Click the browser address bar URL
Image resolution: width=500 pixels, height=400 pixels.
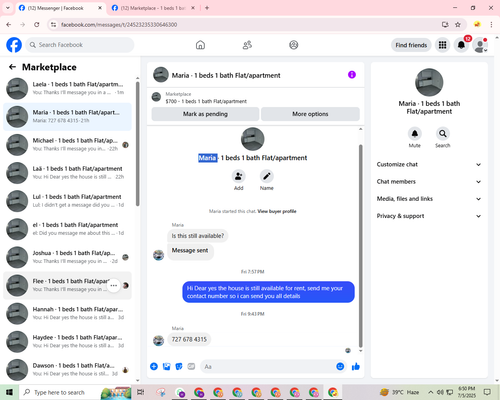click(x=119, y=25)
